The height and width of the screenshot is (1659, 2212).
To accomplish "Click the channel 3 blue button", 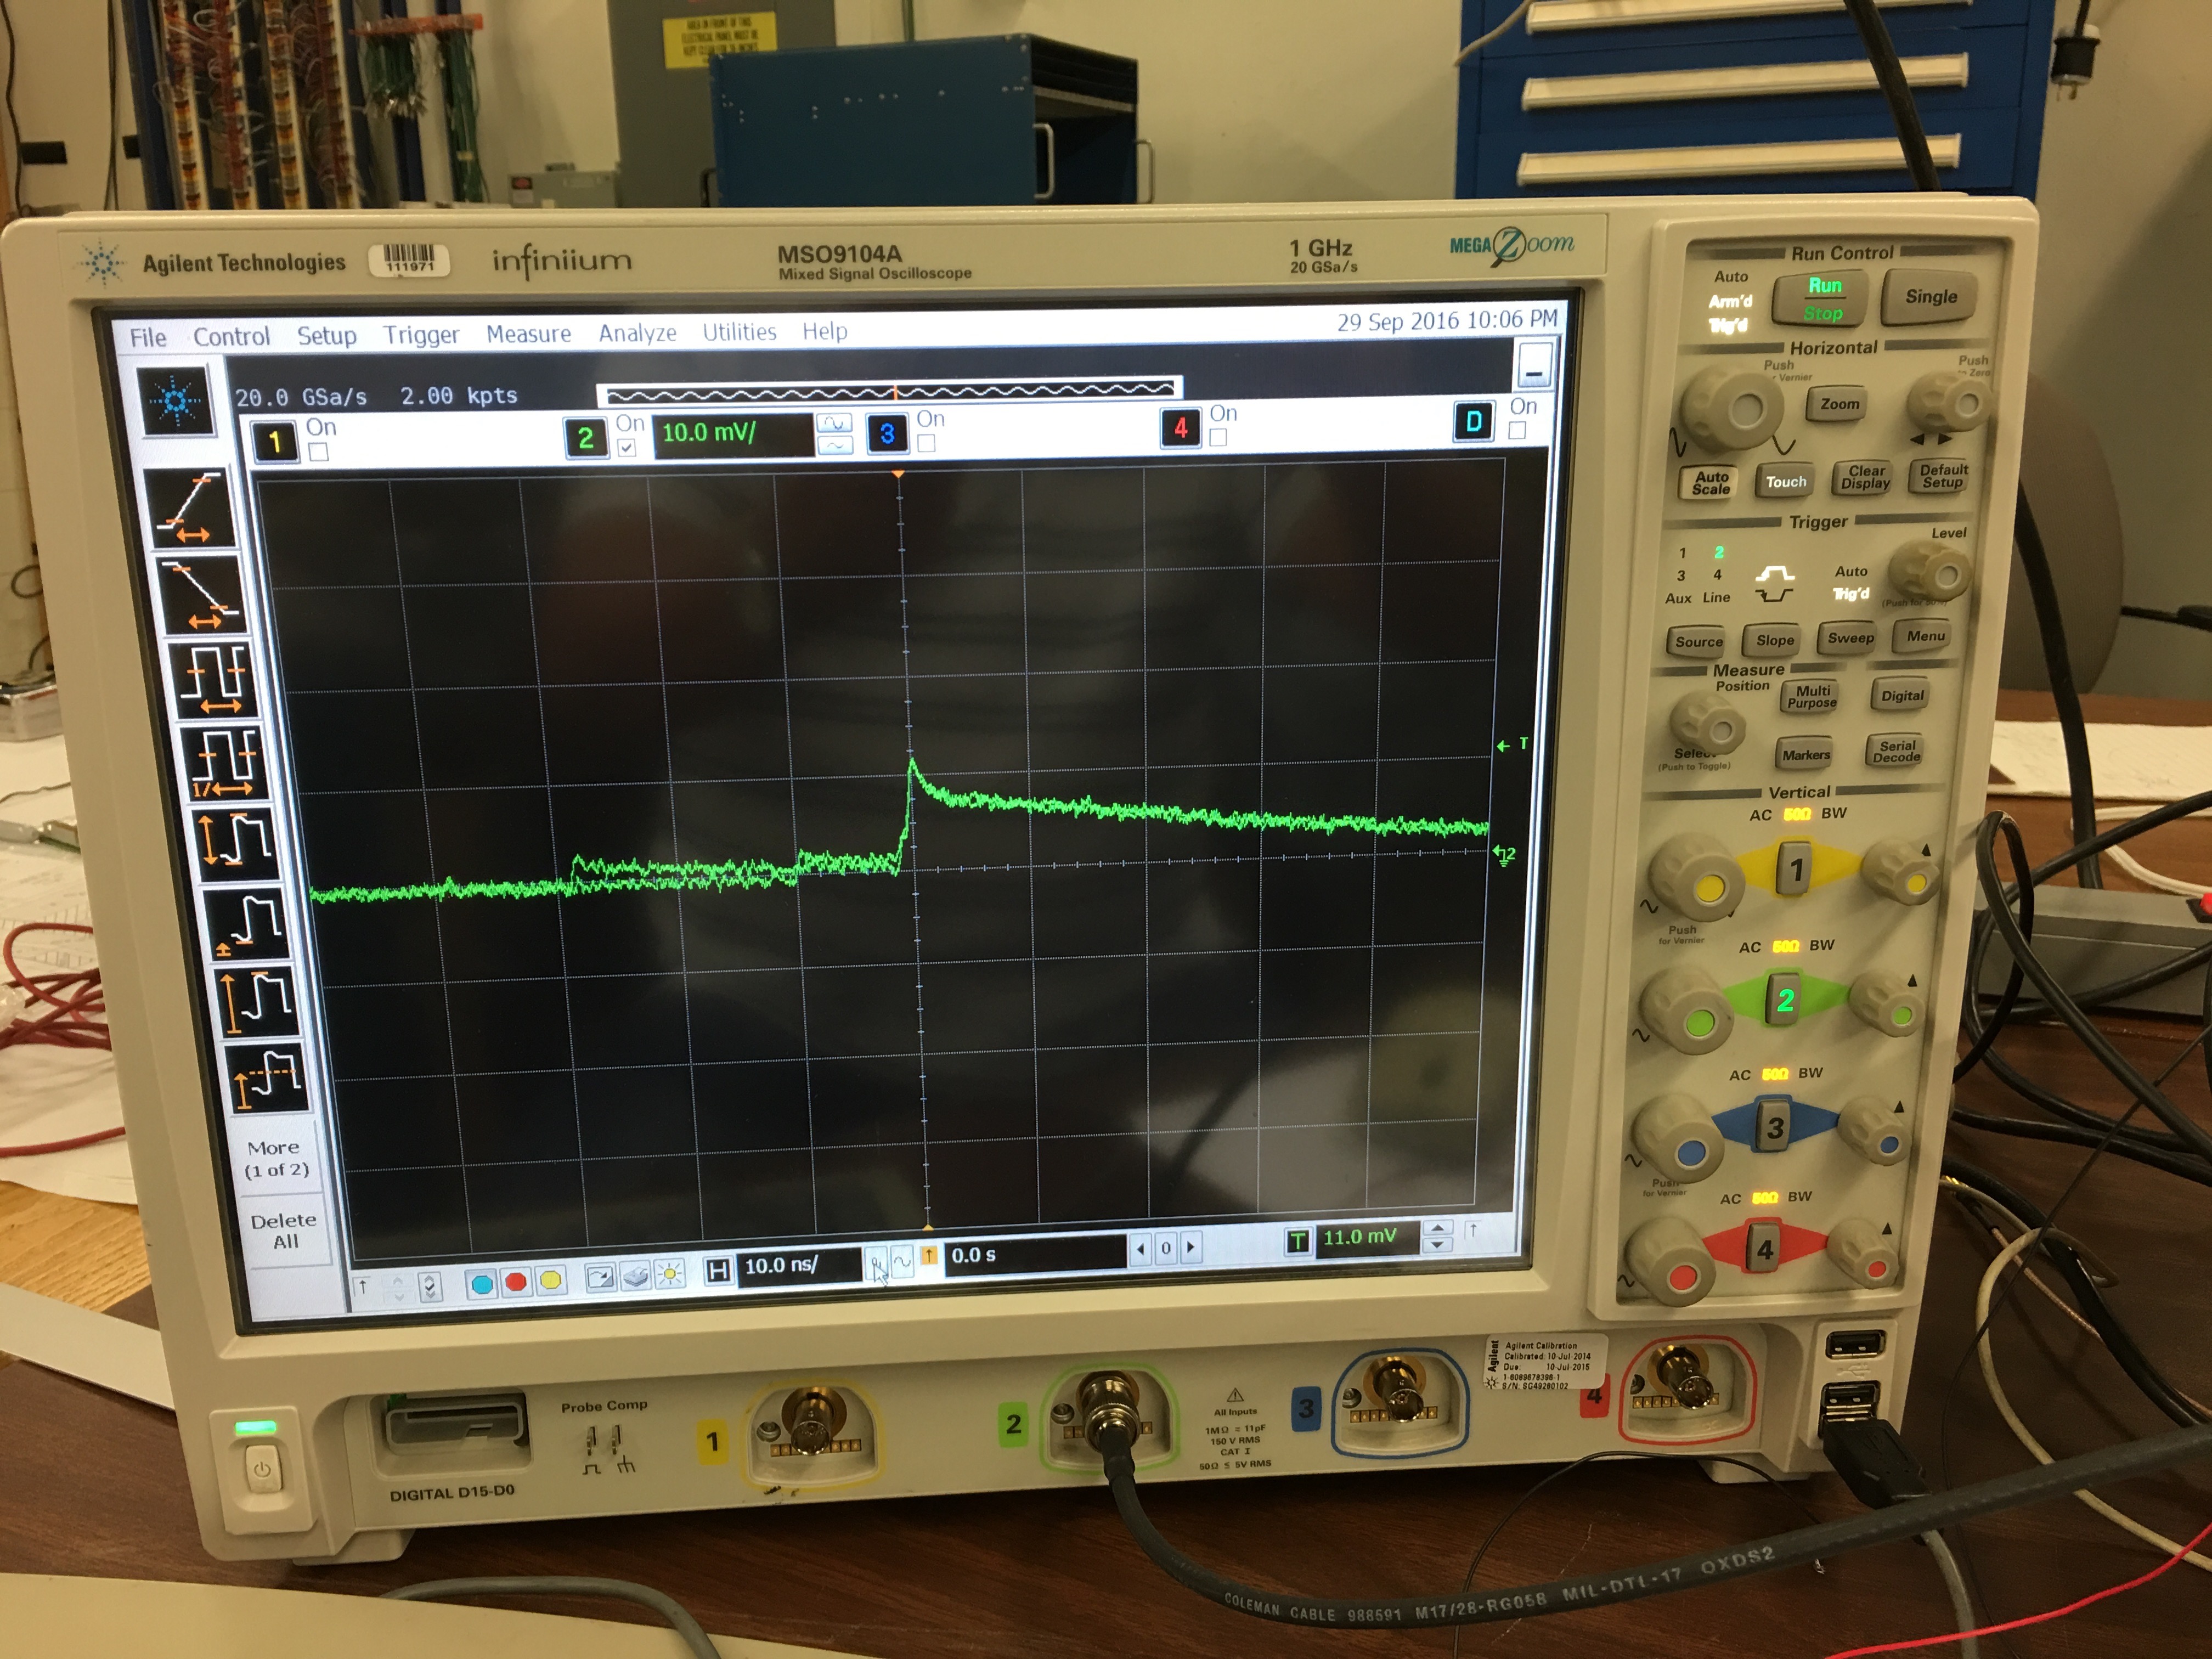I will click(x=887, y=432).
